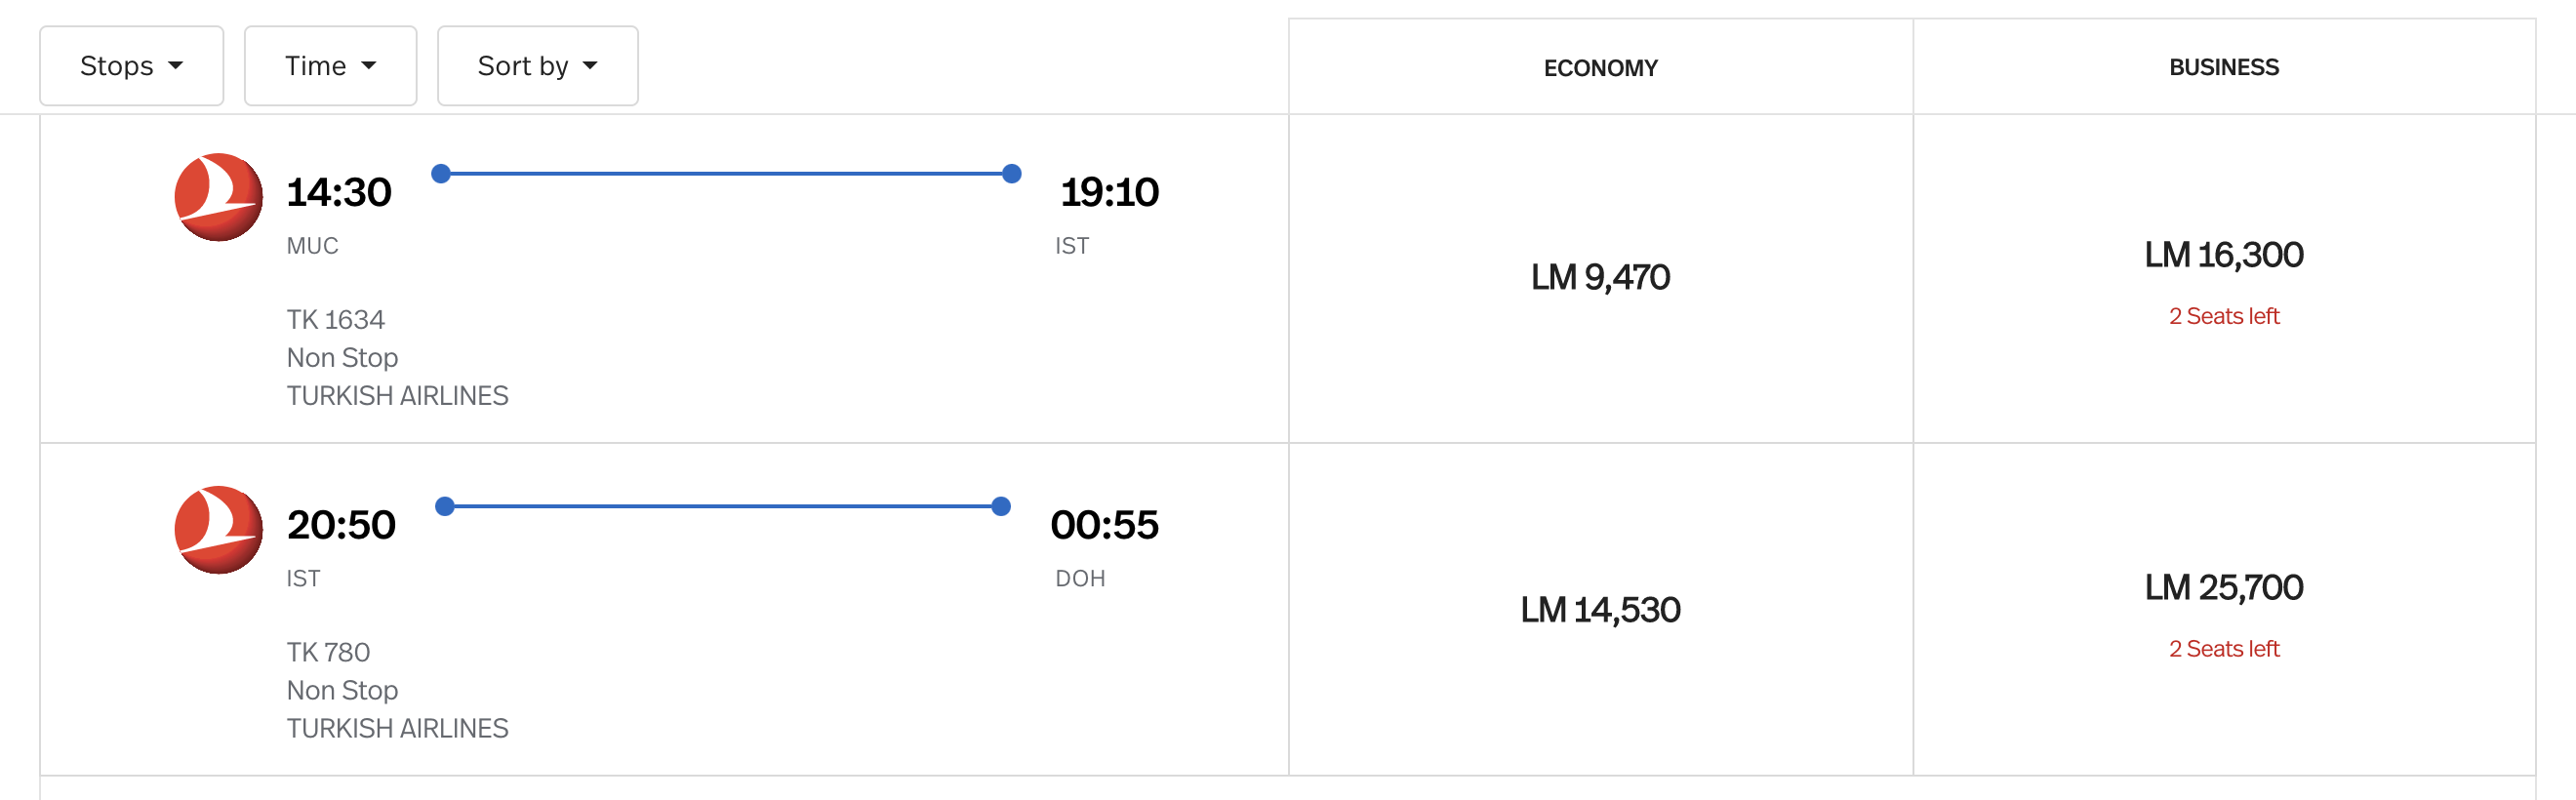This screenshot has height=800, width=2576.
Task: Click the MUC to IST route line
Action: point(726,174)
